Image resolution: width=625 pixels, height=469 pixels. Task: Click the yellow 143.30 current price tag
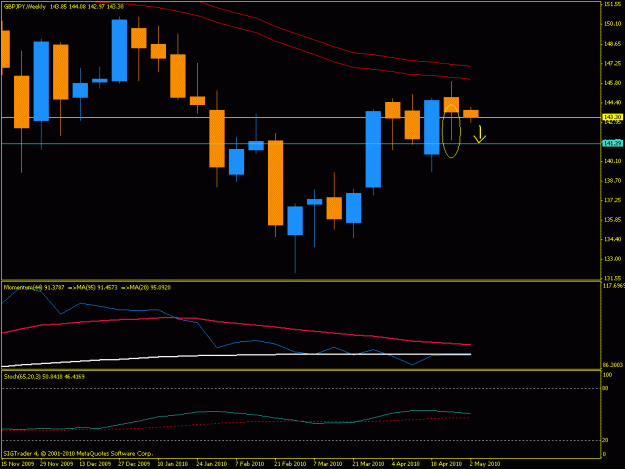click(x=612, y=117)
